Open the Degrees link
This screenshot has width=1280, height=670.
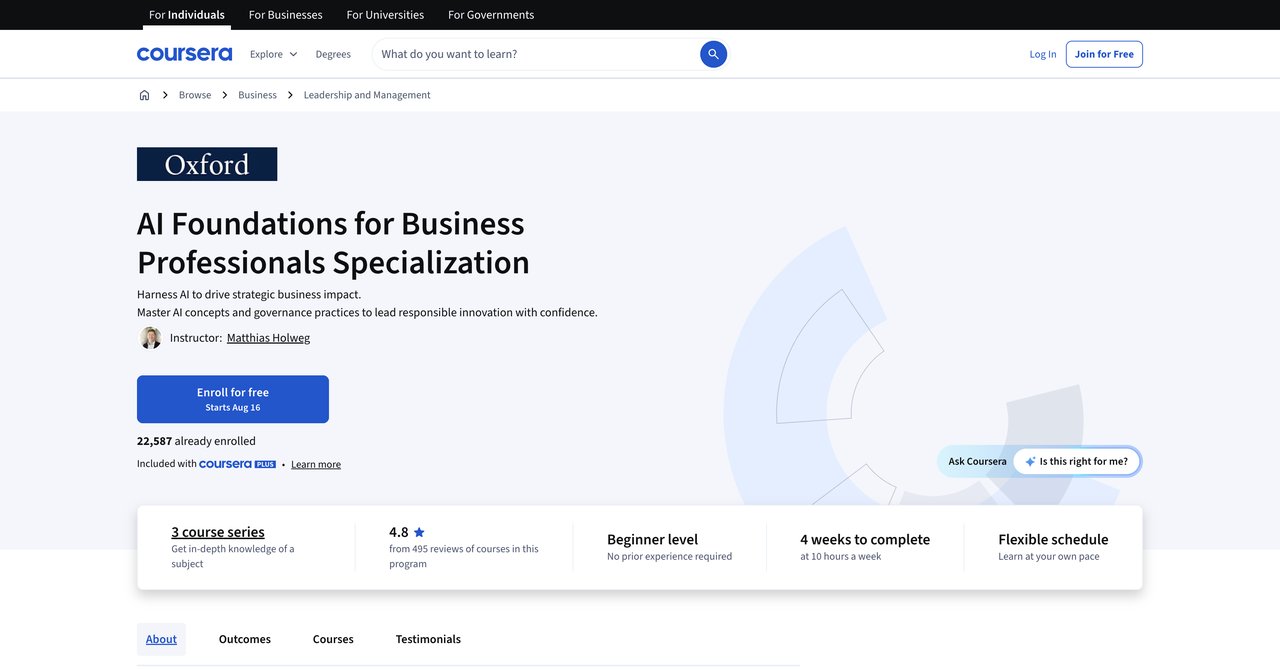pos(333,54)
